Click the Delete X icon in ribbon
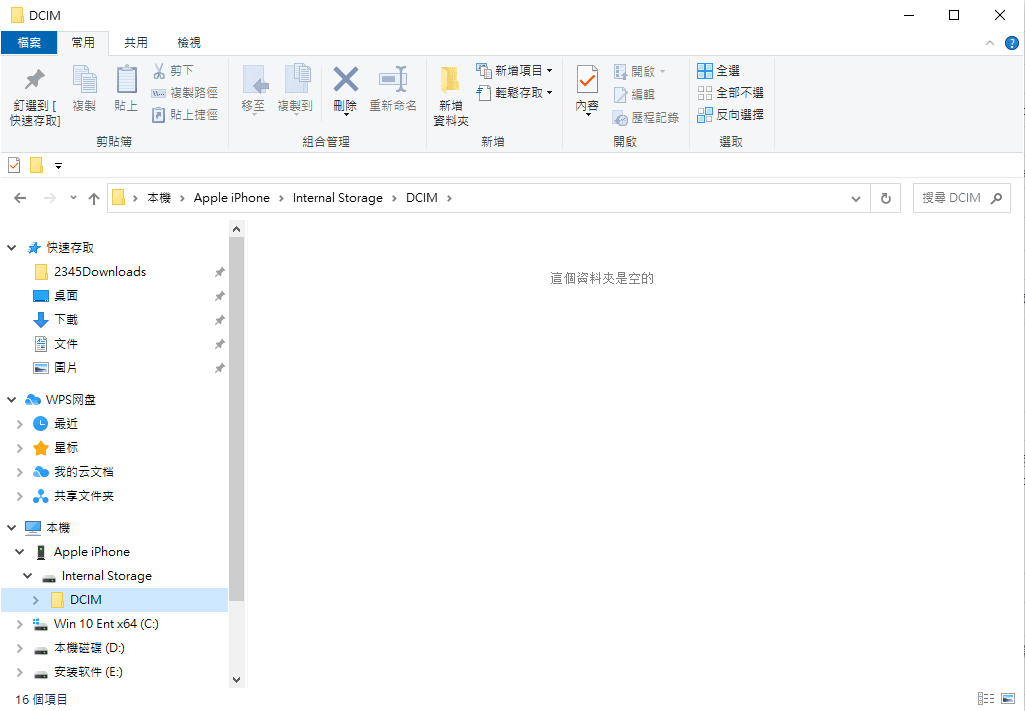 pyautogui.click(x=345, y=80)
